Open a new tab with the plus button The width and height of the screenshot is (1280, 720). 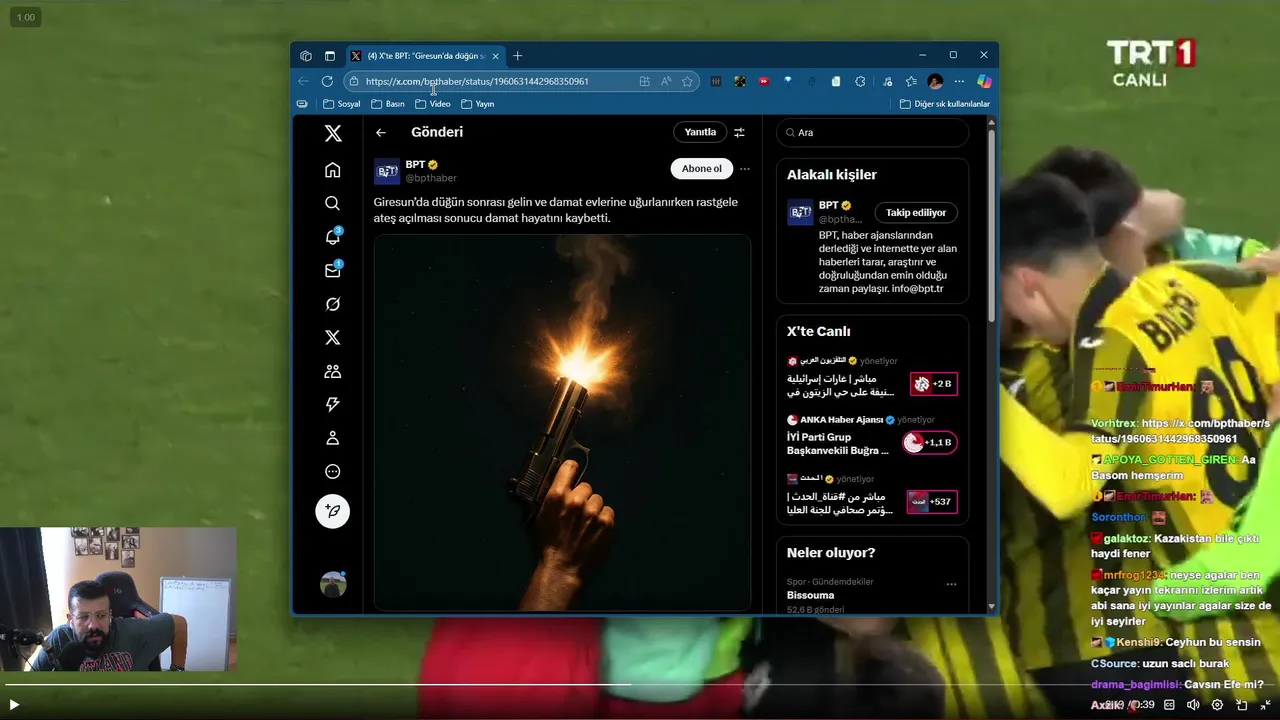click(517, 56)
